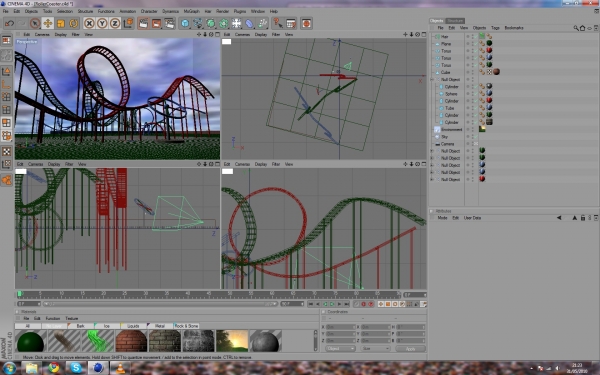Open the Size mode dropdown

376,349
